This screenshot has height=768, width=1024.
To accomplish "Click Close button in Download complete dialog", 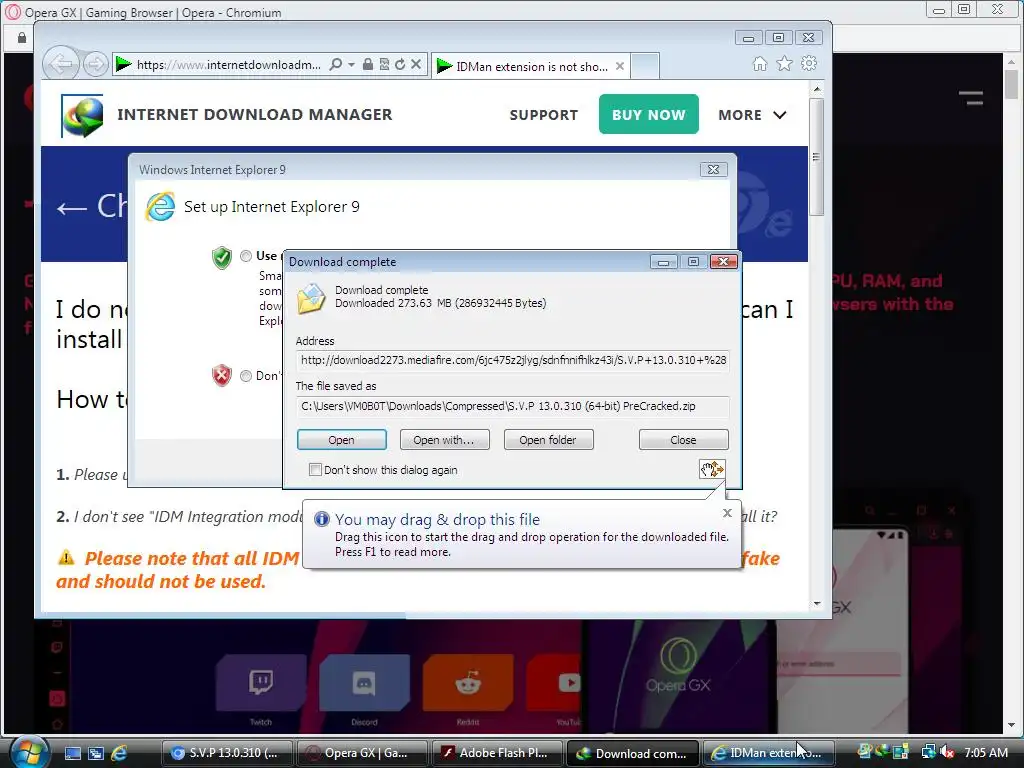I will click(683, 440).
